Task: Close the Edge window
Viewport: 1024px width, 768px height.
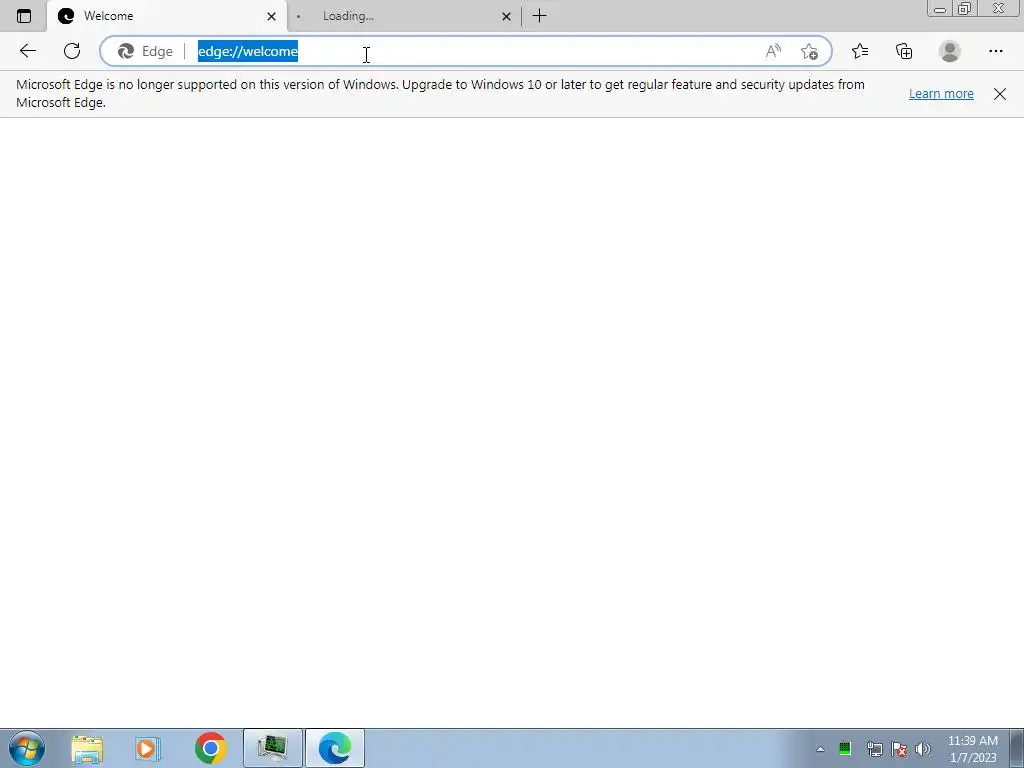Action: pos(999,8)
